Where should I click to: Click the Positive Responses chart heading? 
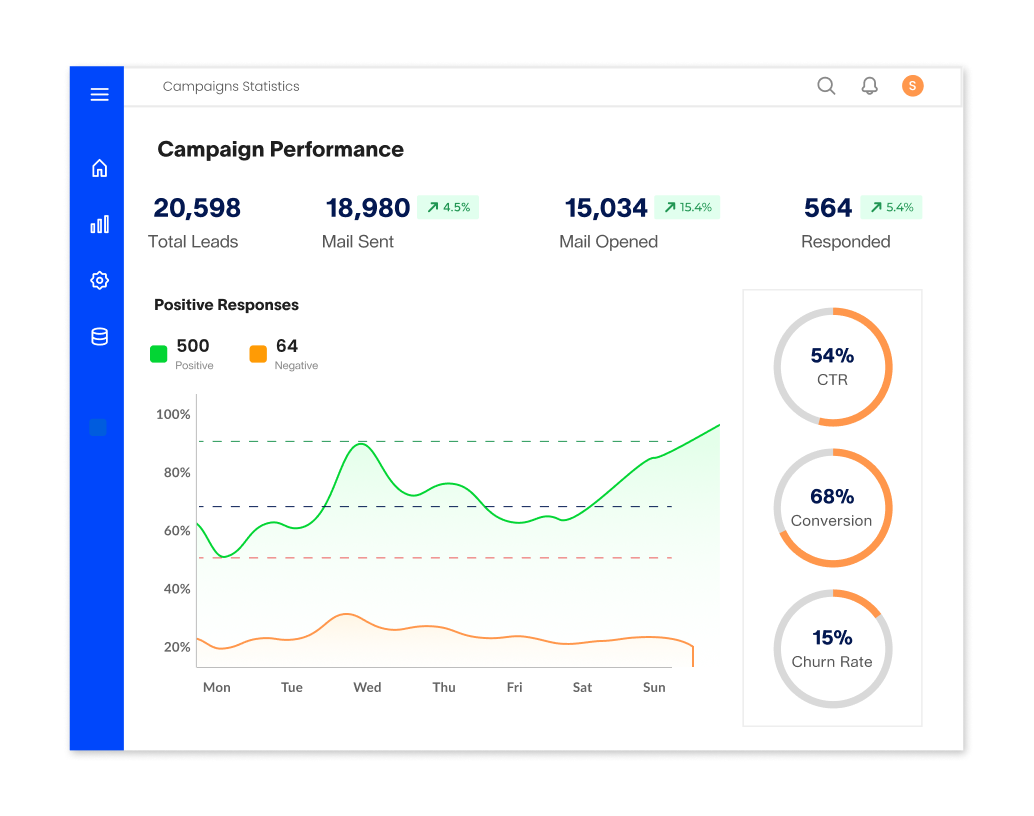(x=226, y=305)
